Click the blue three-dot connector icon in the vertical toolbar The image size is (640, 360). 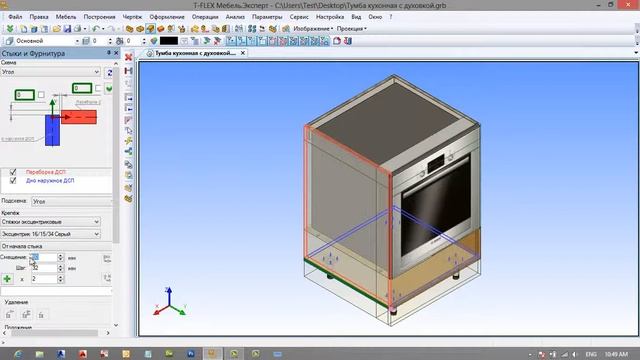pos(129,151)
